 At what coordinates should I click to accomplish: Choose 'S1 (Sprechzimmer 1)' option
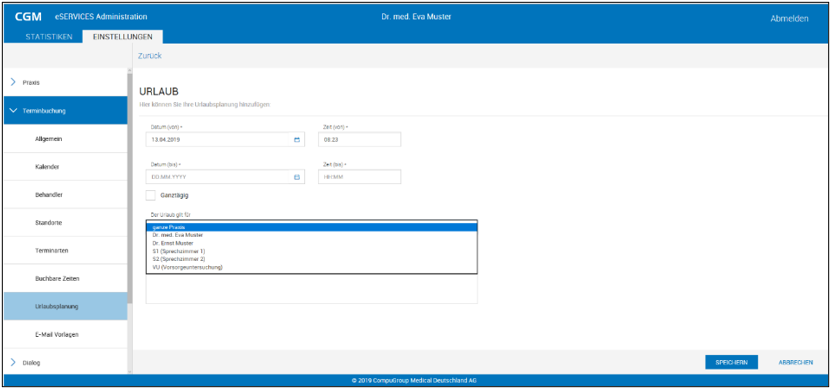tap(312, 251)
